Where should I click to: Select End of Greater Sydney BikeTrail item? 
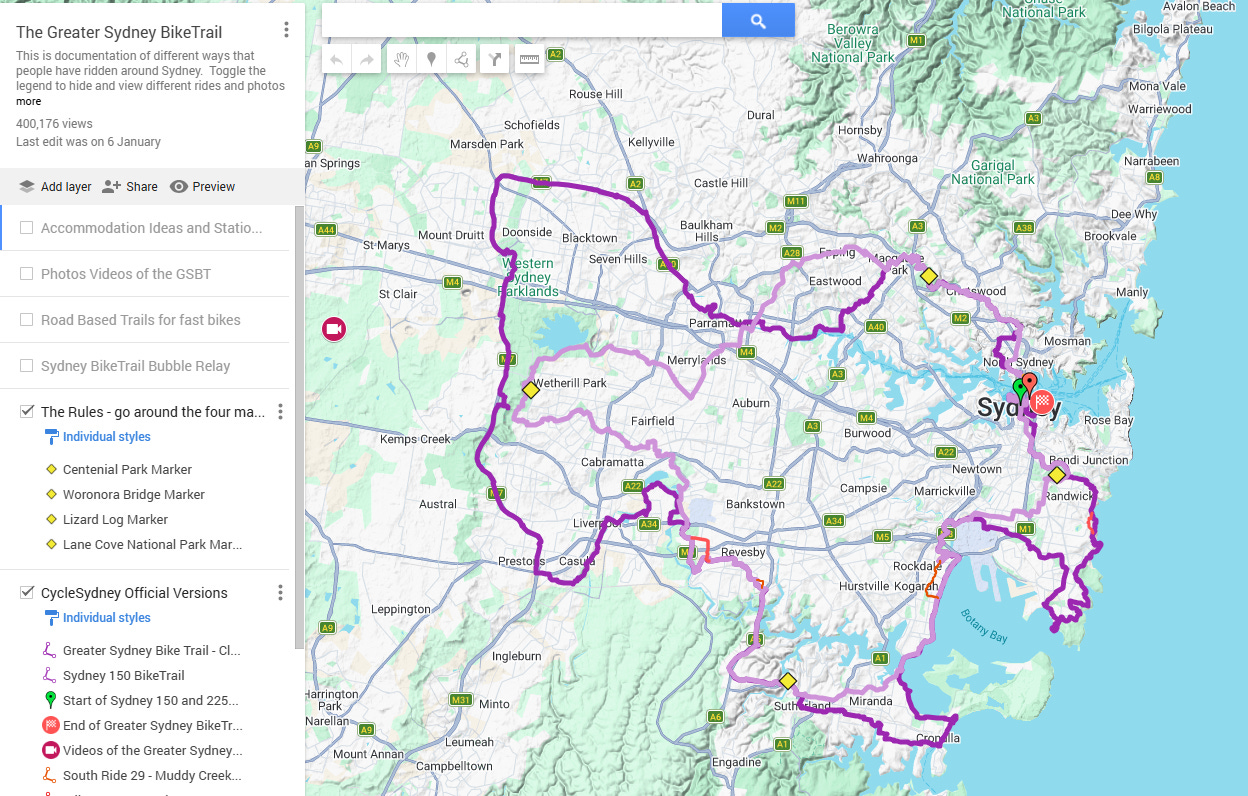pos(152,726)
